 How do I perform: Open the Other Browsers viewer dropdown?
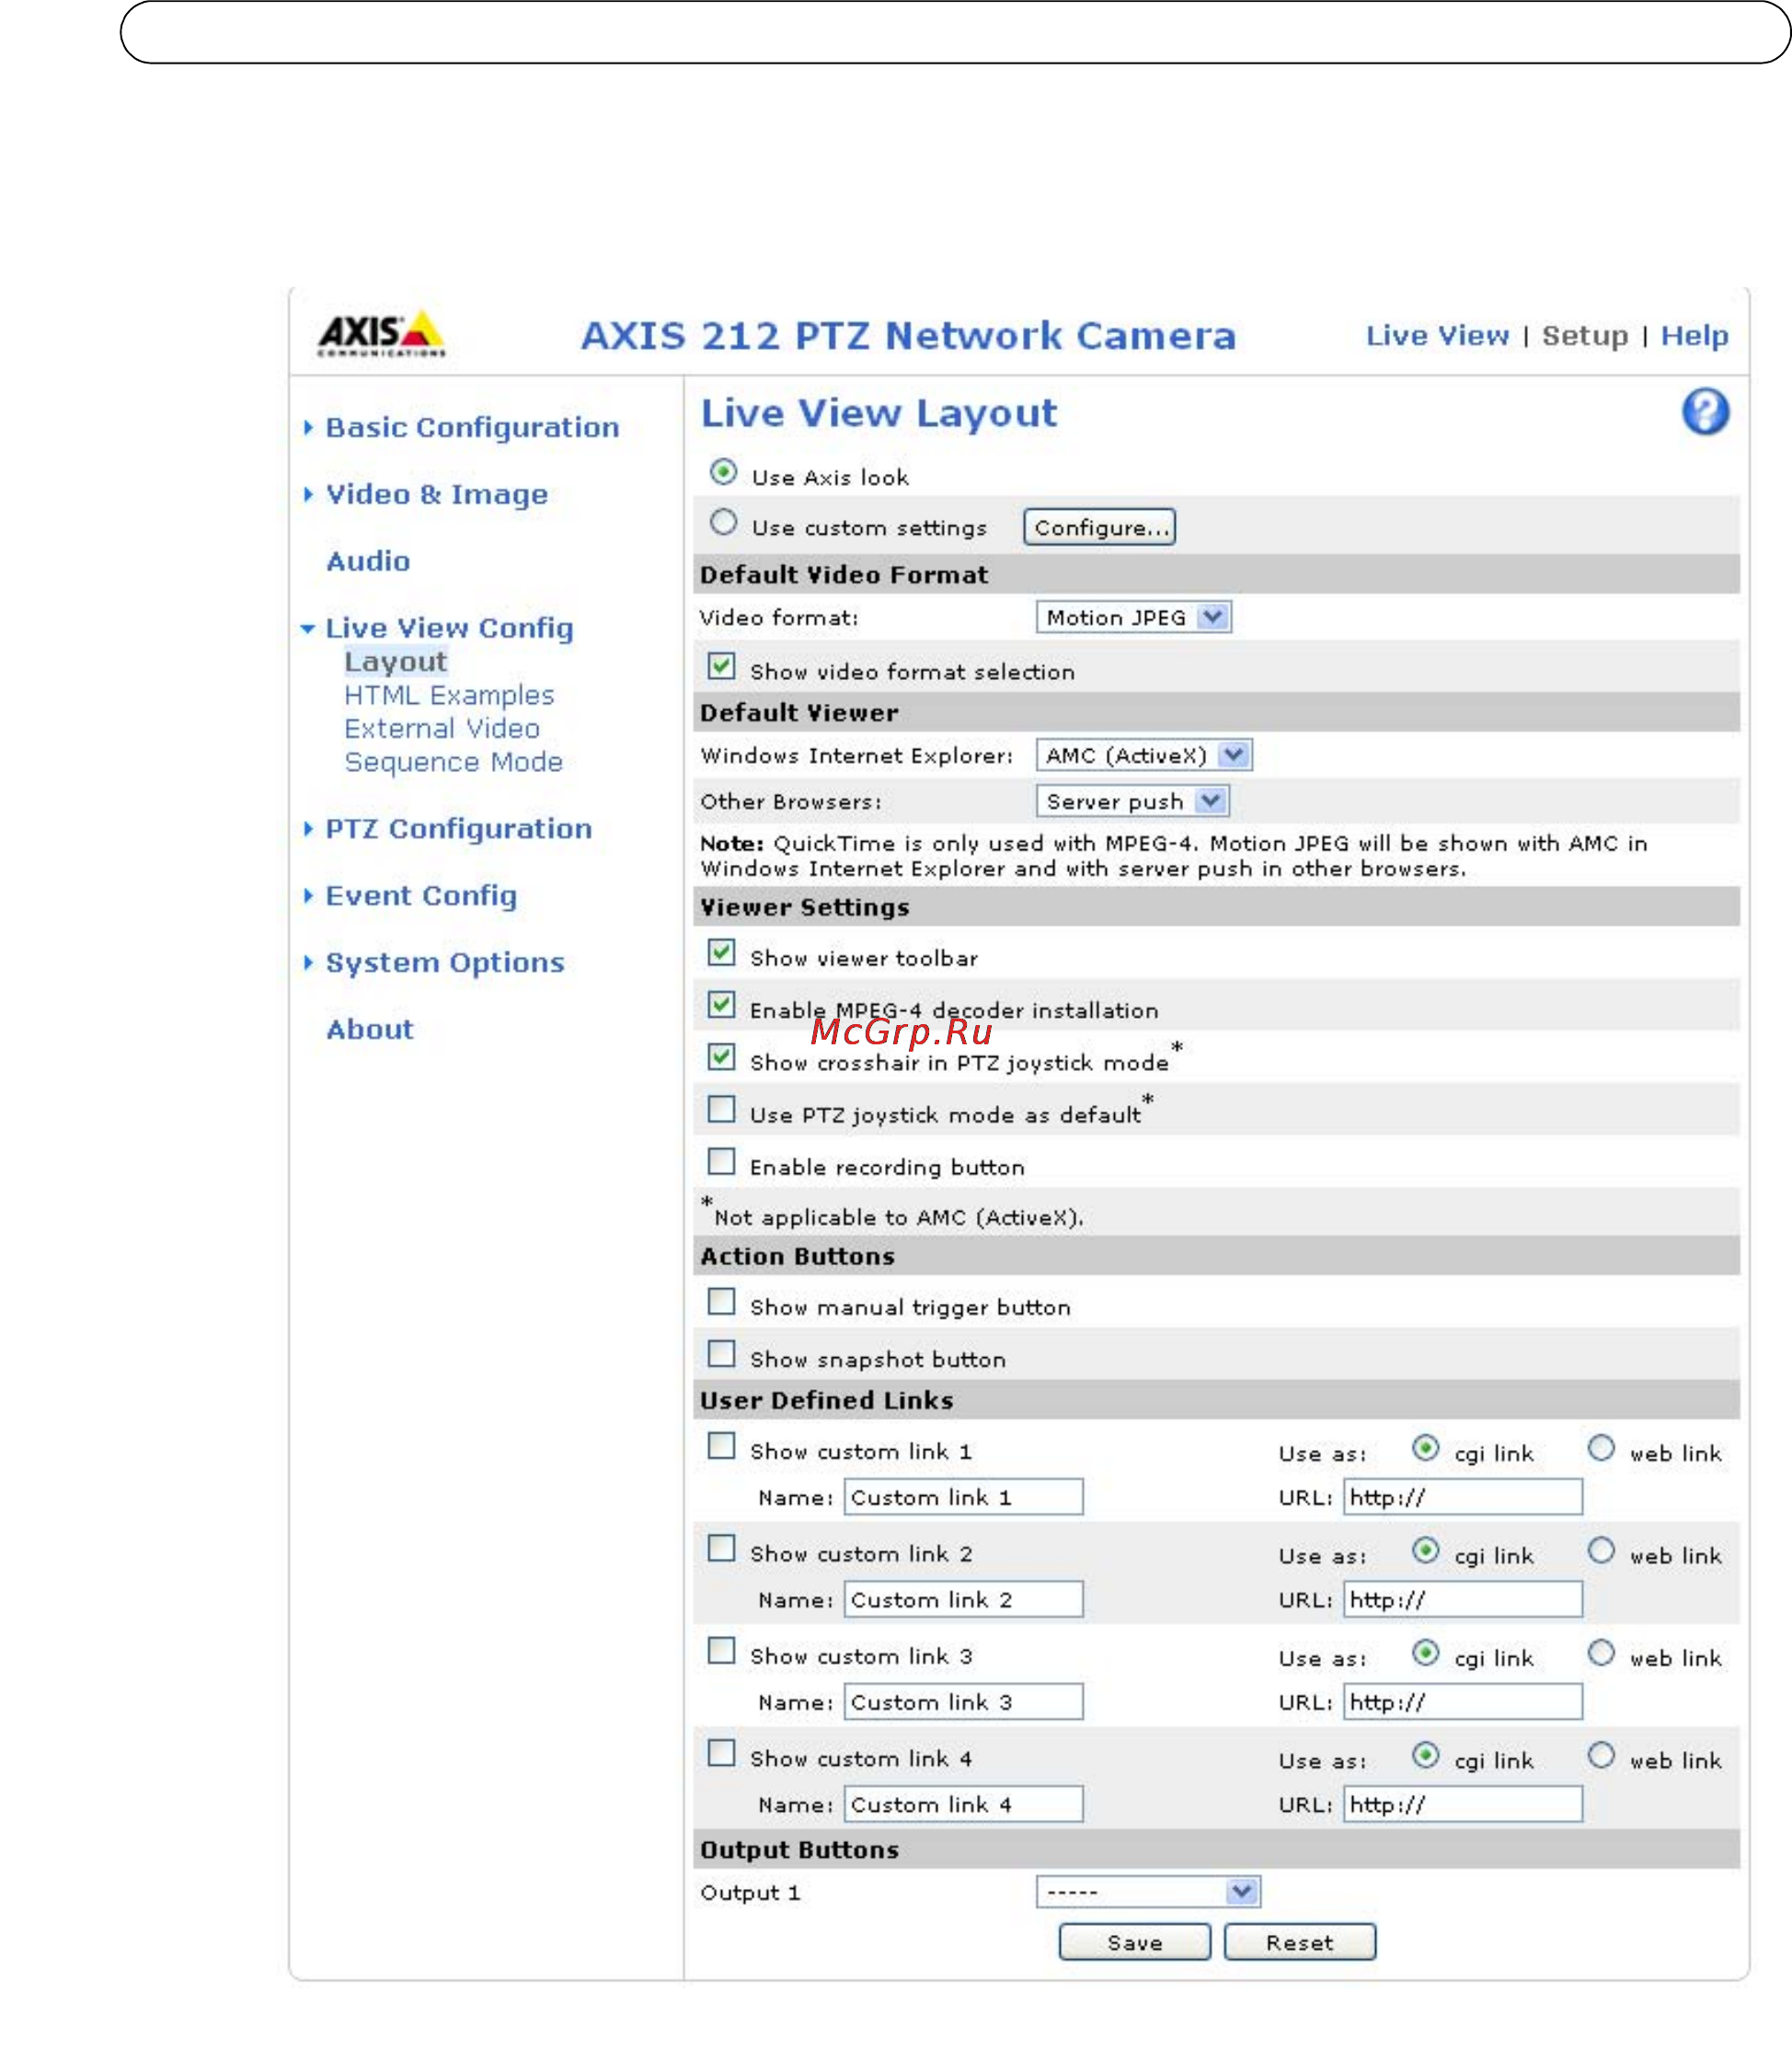pyautogui.click(x=1132, y=801)
